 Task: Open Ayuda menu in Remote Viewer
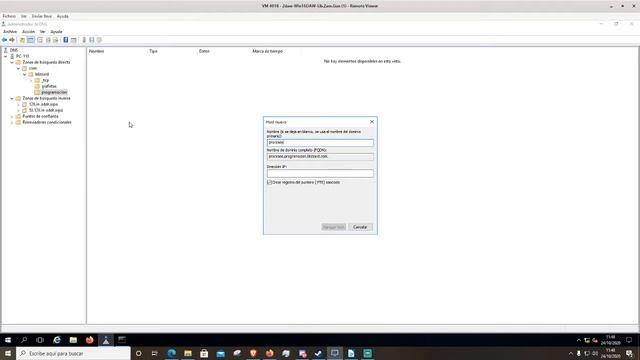coord(62,16)
